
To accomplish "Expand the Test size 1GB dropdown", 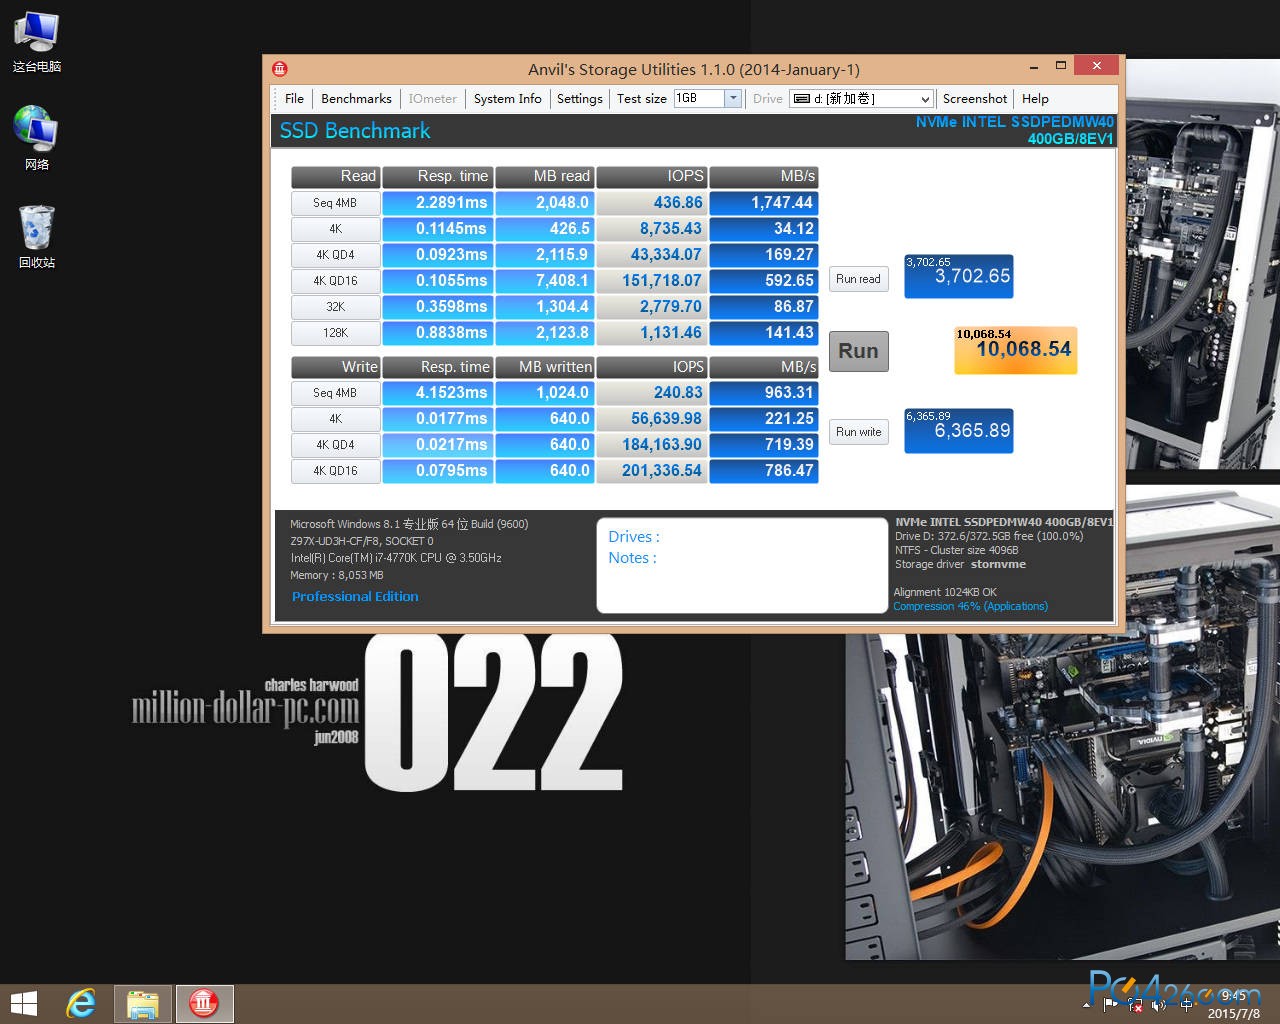I will pos(733,98).
